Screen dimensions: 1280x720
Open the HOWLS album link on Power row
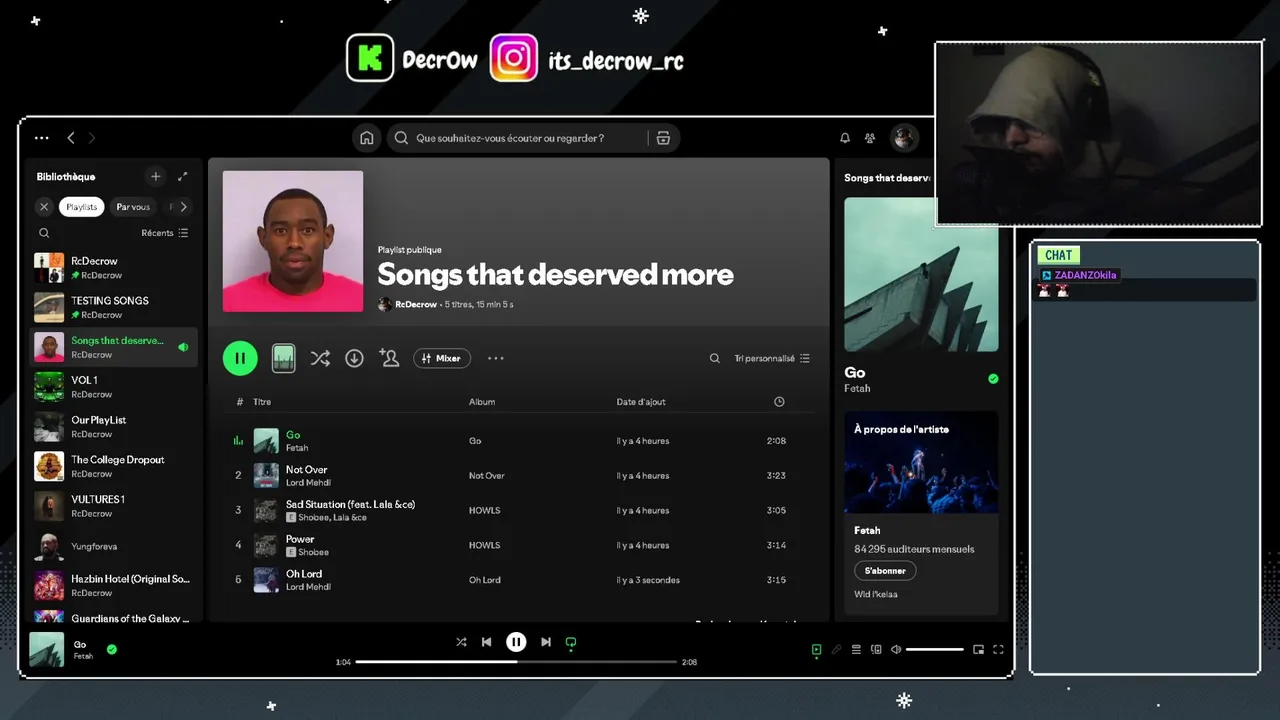click(484, 545)
